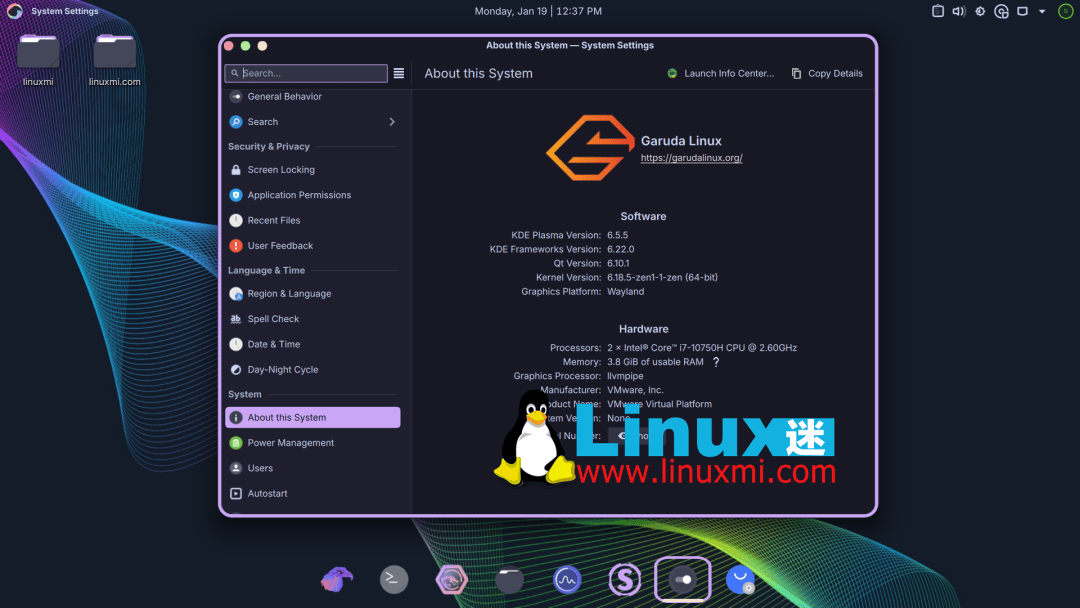Open the wired network tray icon

click(x=1023, y=11)
